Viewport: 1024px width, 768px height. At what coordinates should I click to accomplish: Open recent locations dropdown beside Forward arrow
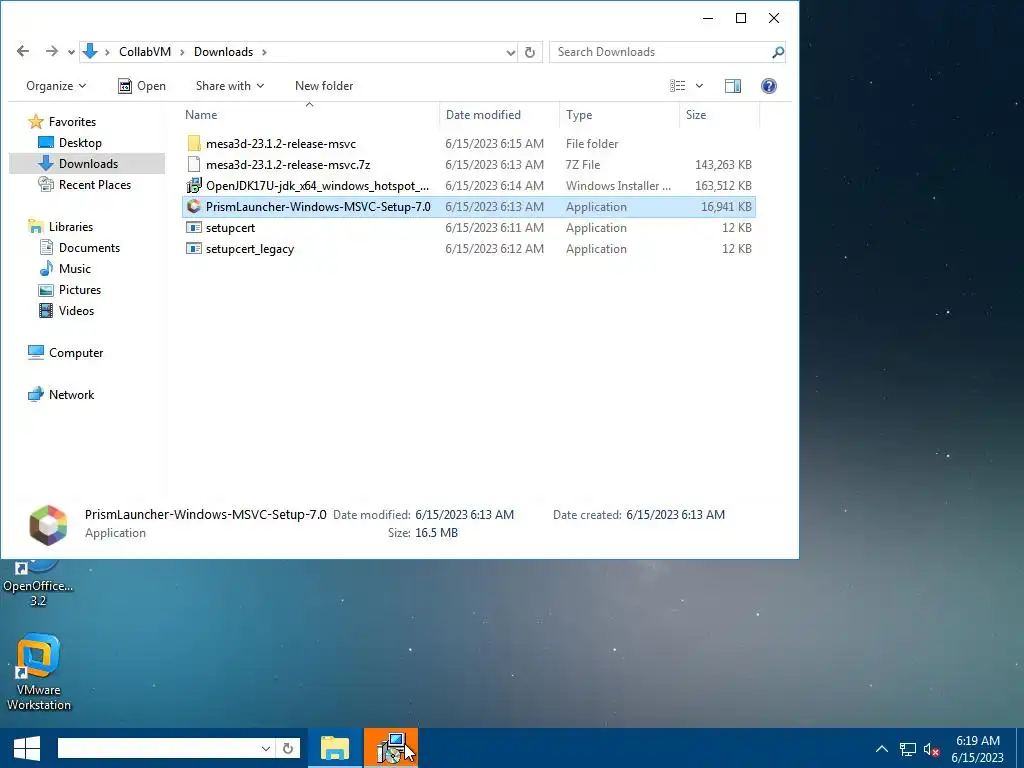71,52
